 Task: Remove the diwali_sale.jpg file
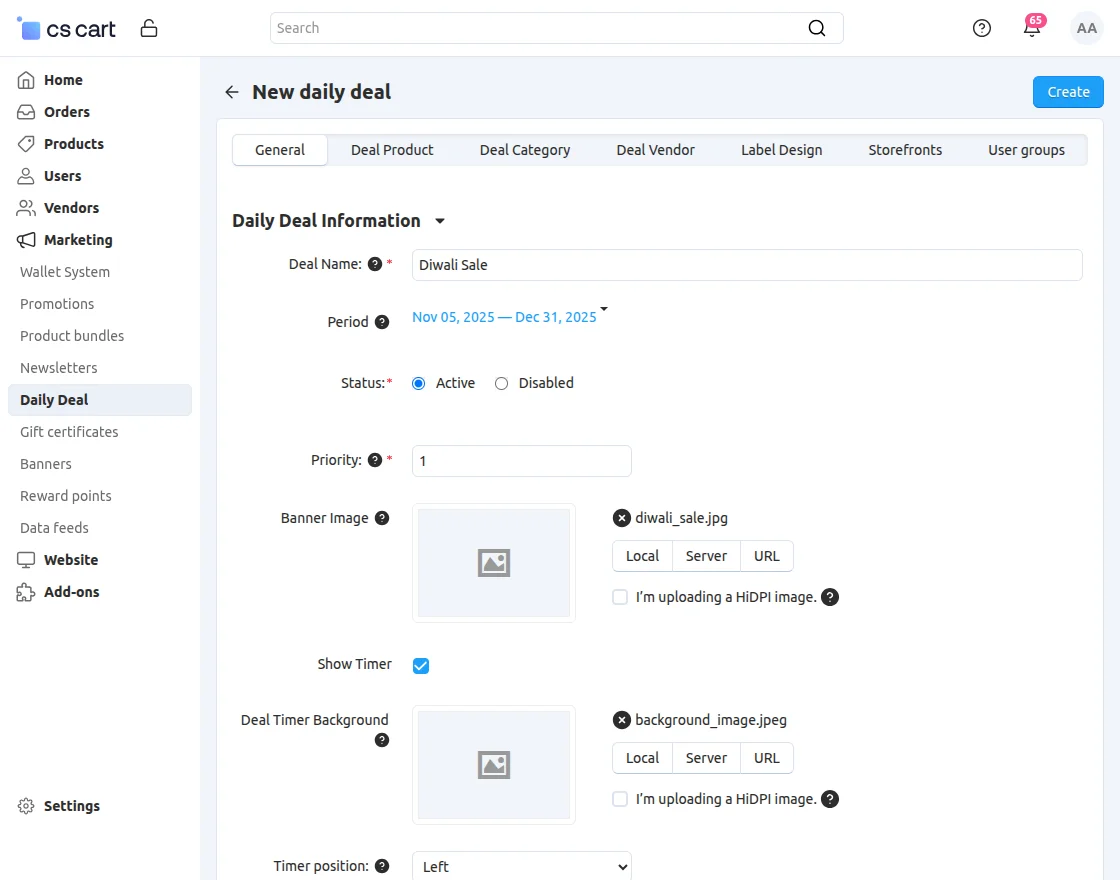point(622,518)
